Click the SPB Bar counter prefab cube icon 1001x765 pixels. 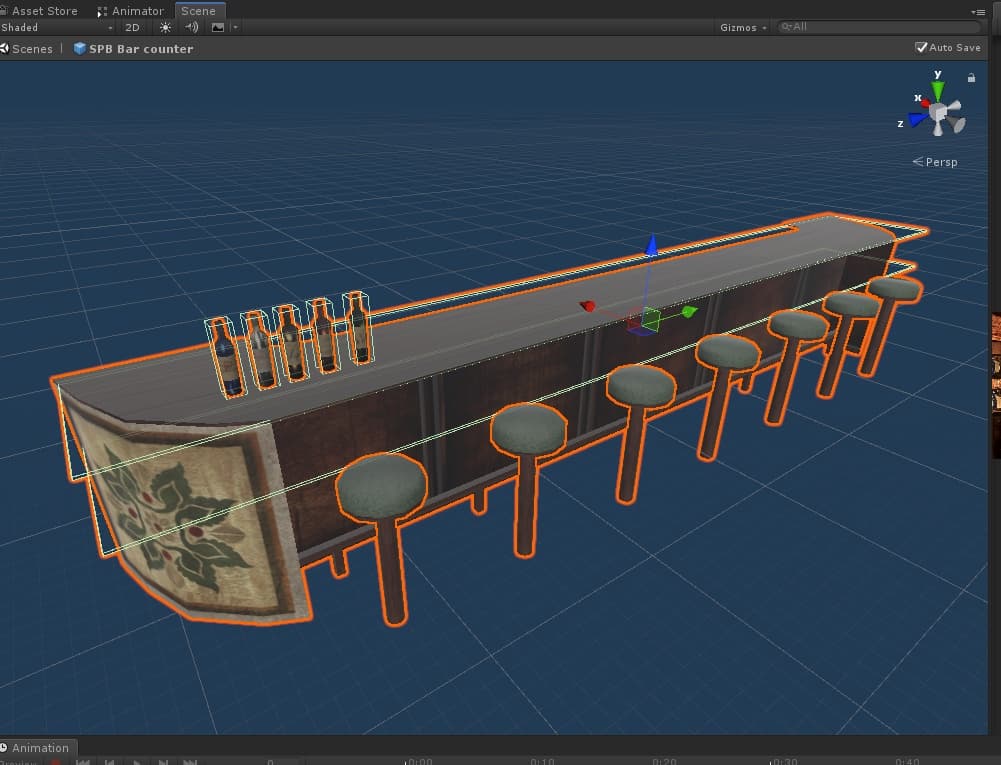pyautogui.click(x=80, y=48)
